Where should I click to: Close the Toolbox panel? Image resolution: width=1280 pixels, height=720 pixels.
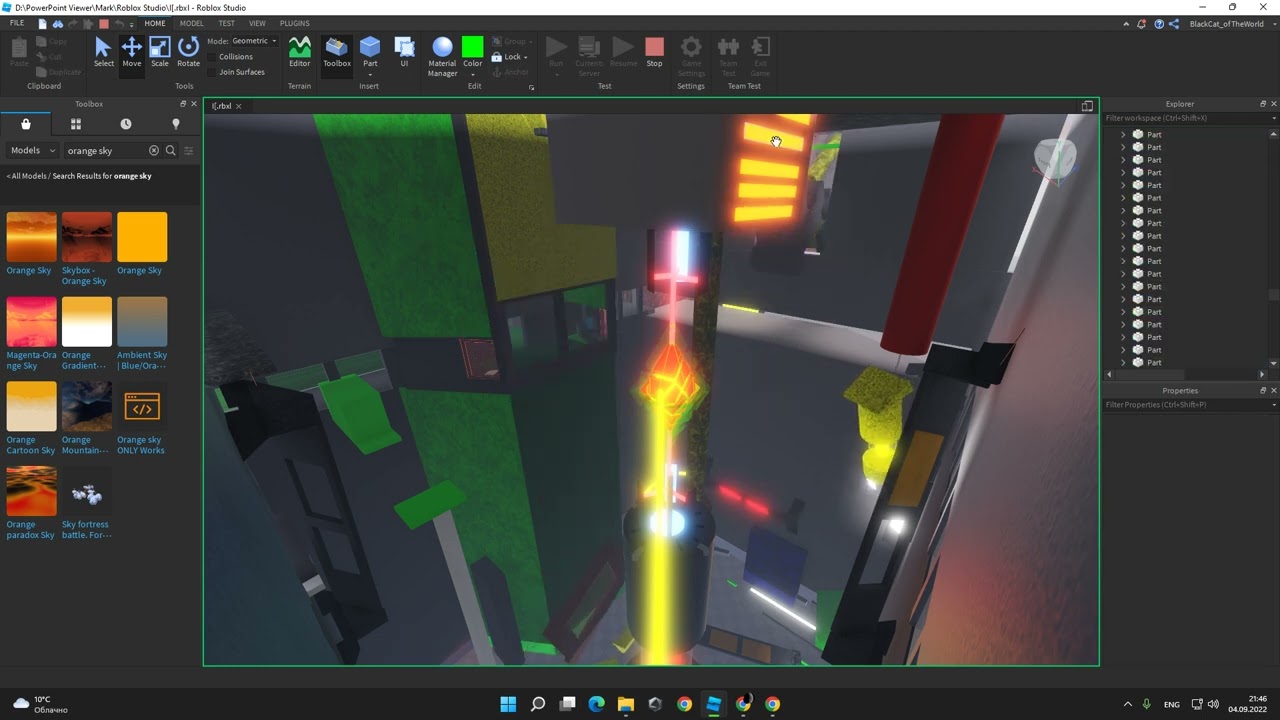194,104
